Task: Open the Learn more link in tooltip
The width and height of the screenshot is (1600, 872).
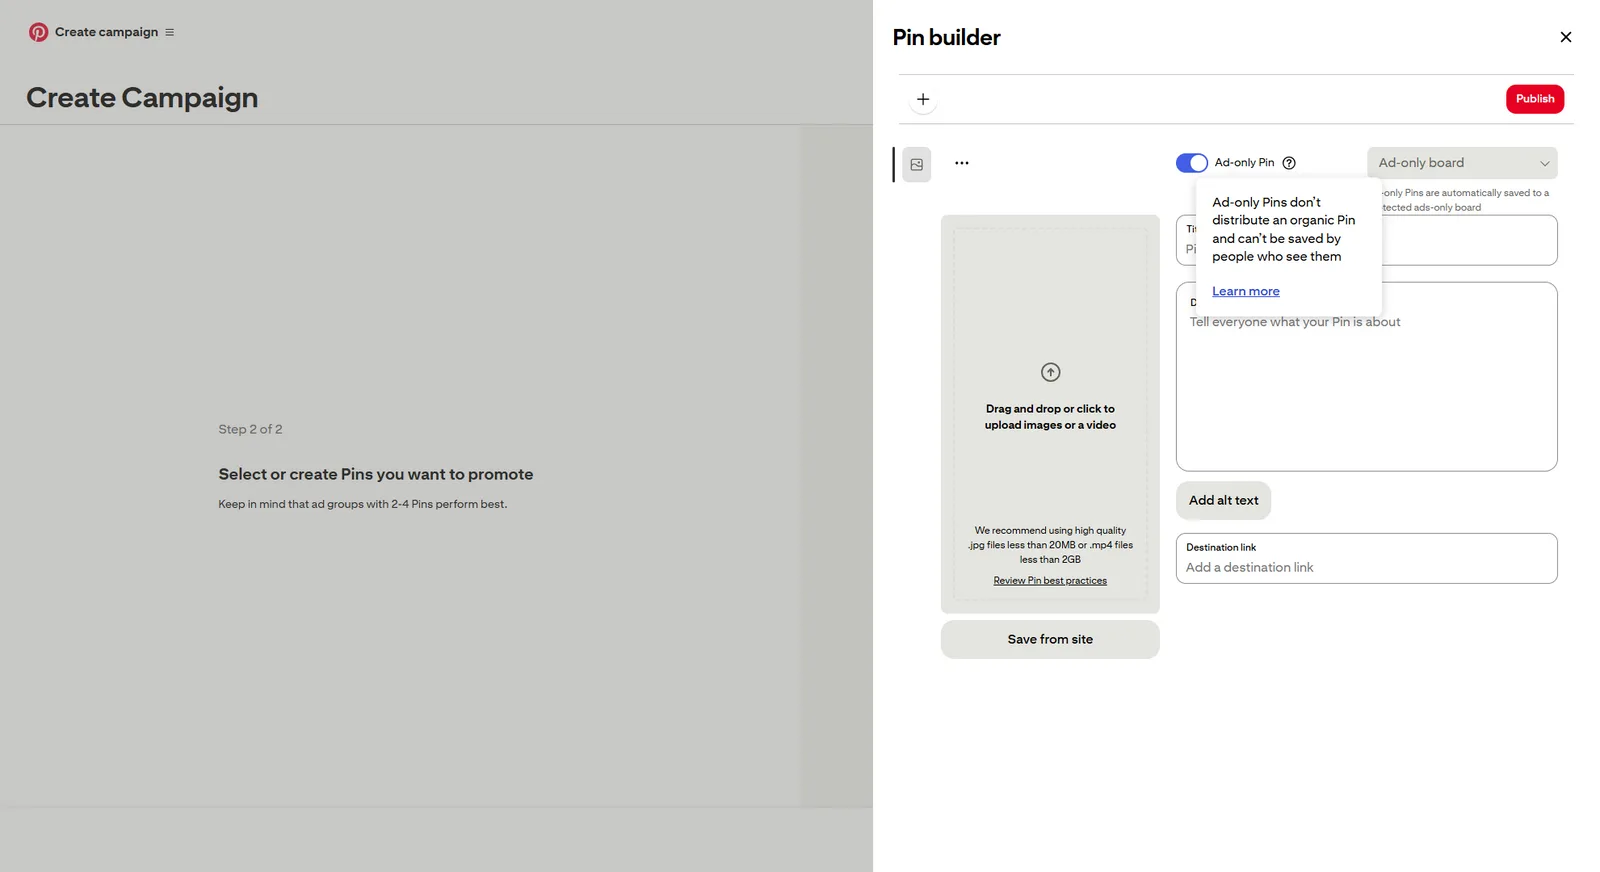Action: (x=1246, y=291)
